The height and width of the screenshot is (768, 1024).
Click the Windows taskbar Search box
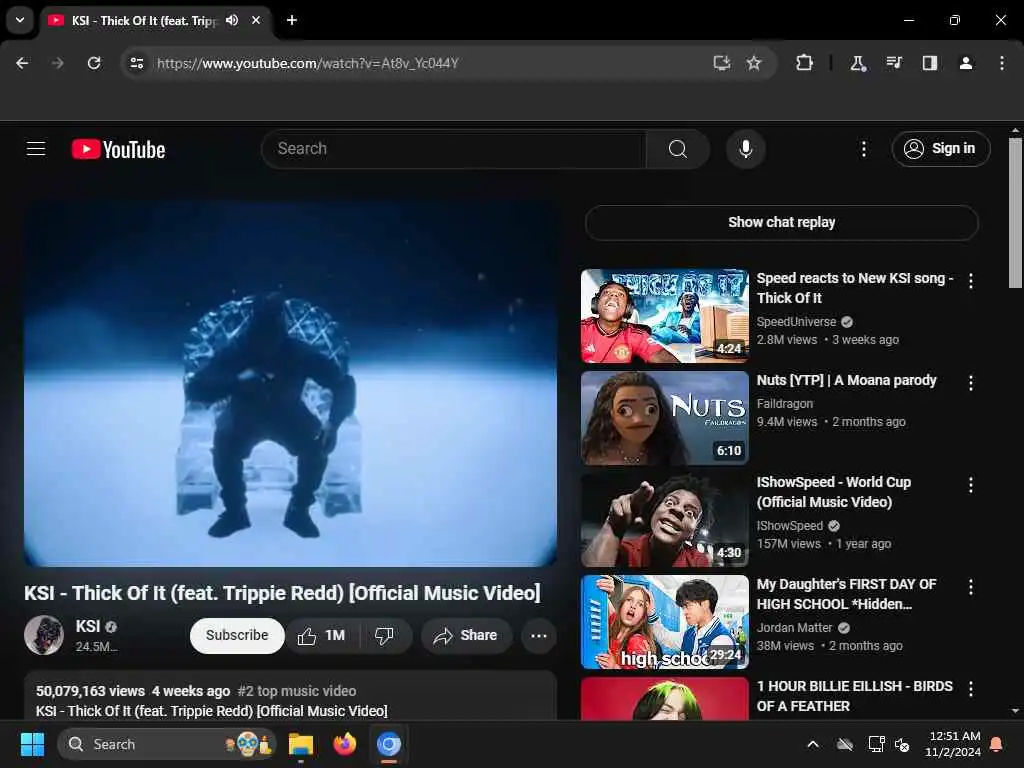tap(167, 744)
